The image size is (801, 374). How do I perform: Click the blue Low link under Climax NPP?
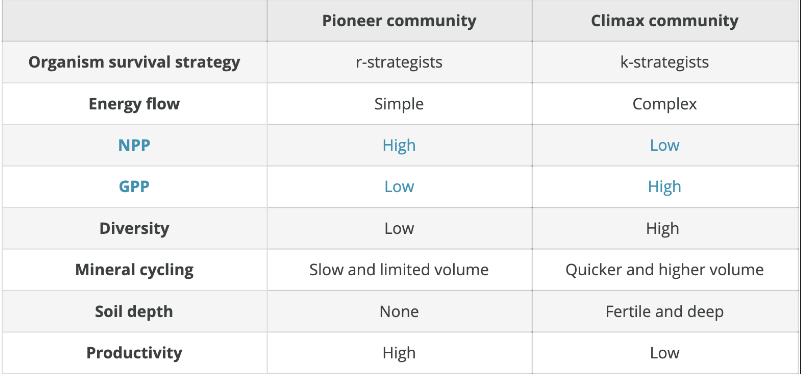[x=664, y=145]
